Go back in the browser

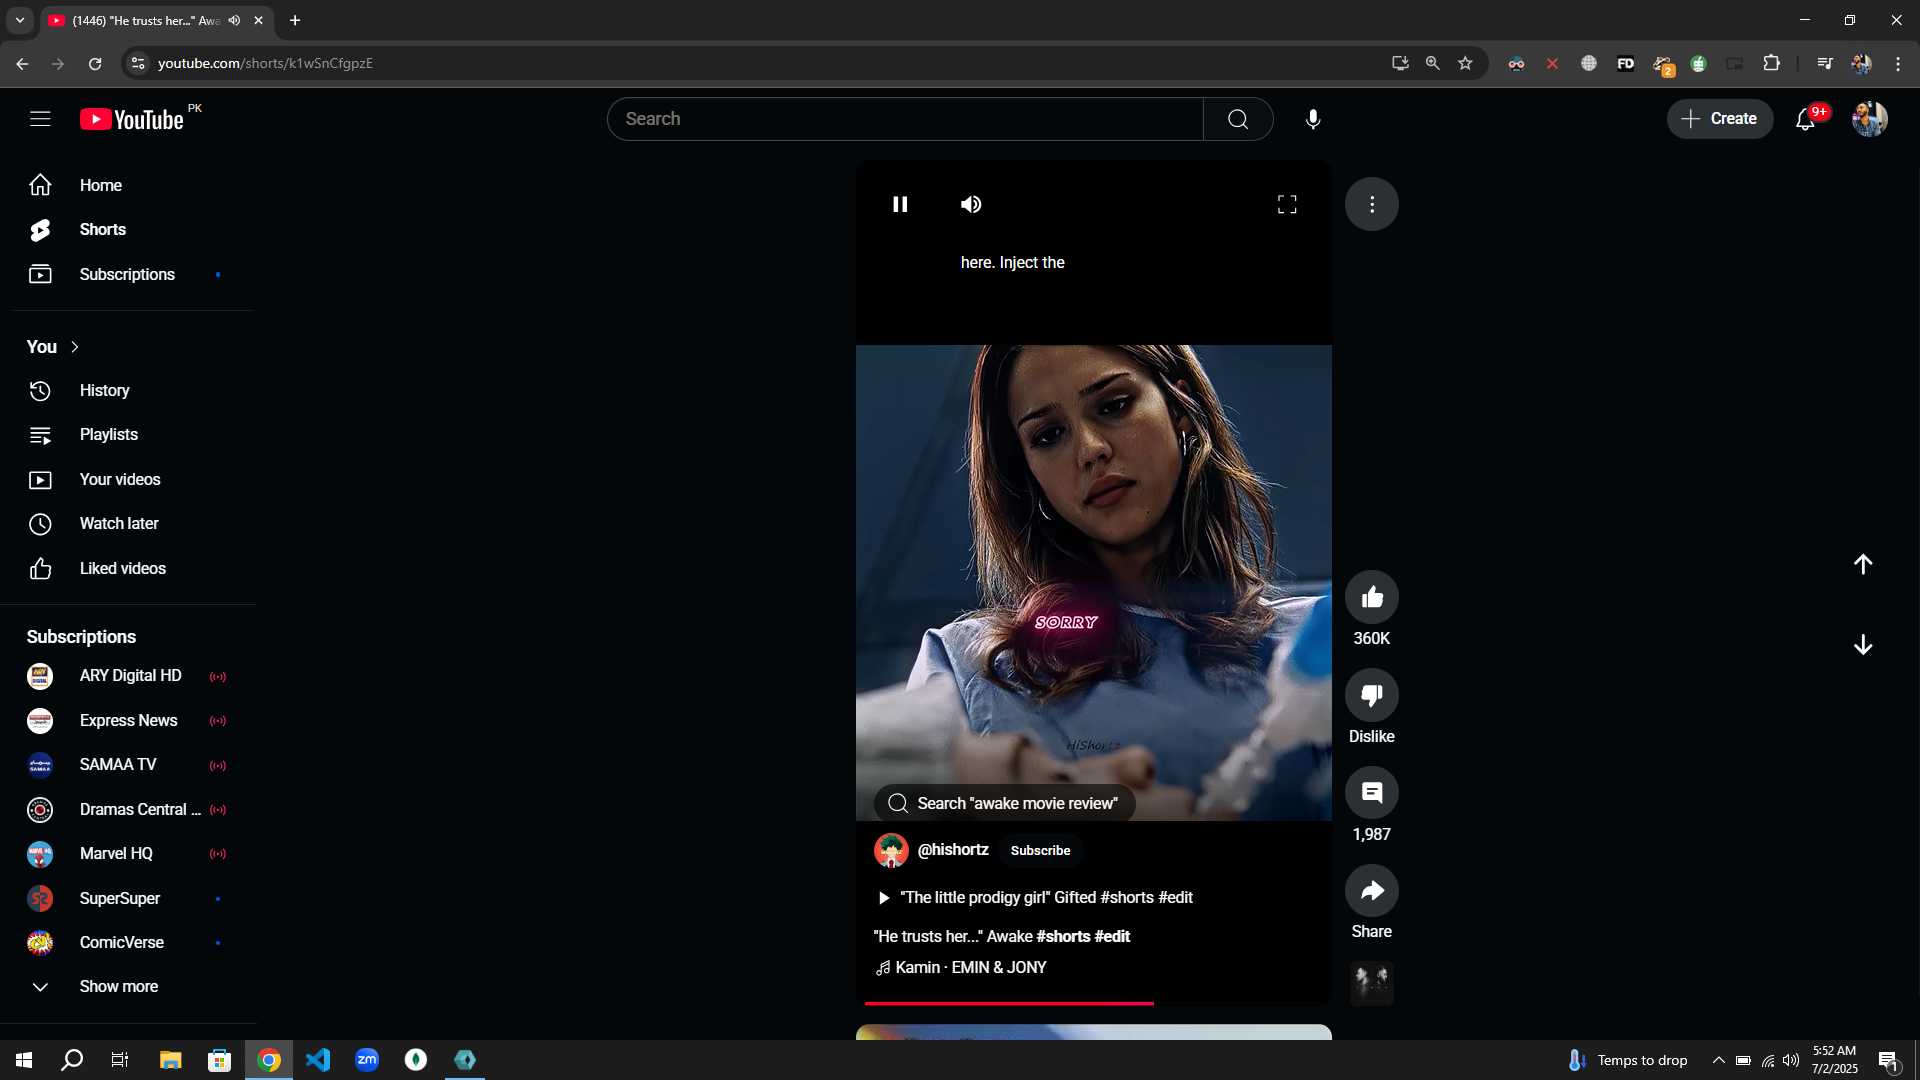[x=22, y=63]
